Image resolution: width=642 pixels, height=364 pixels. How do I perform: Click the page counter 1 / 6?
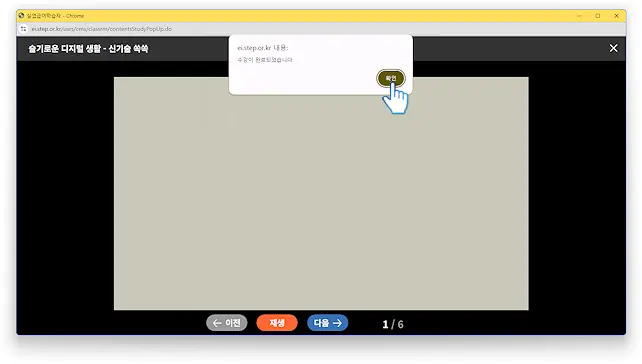[x=393, y=324]
